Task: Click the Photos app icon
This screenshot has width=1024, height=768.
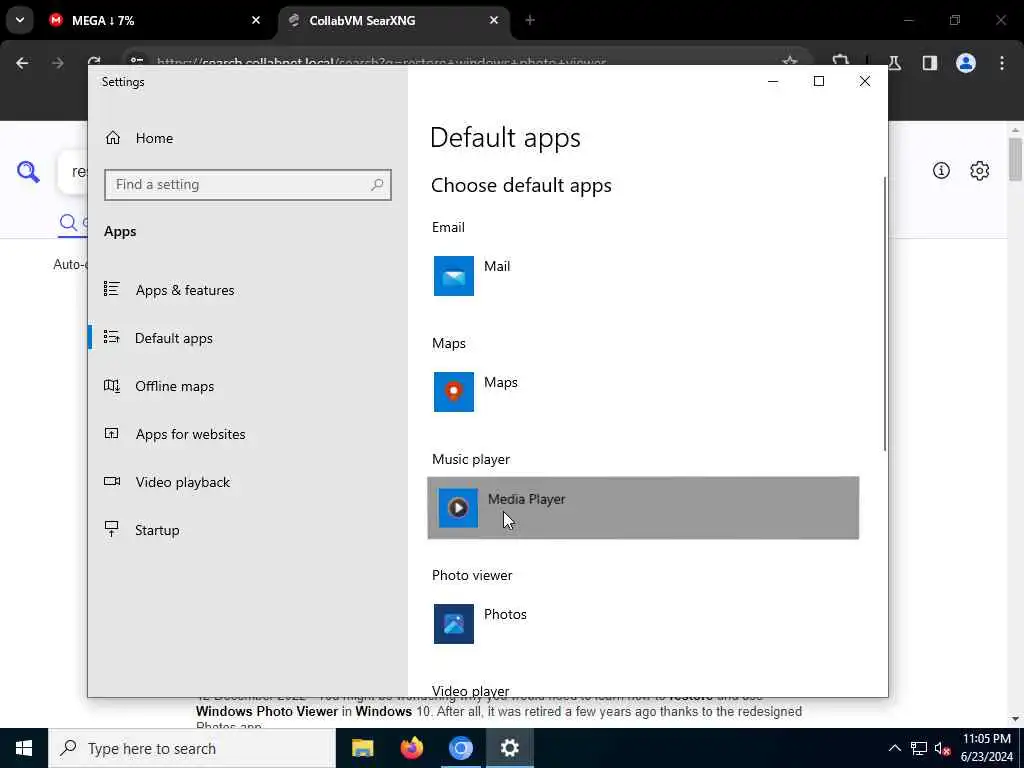Action: point(454,624)
